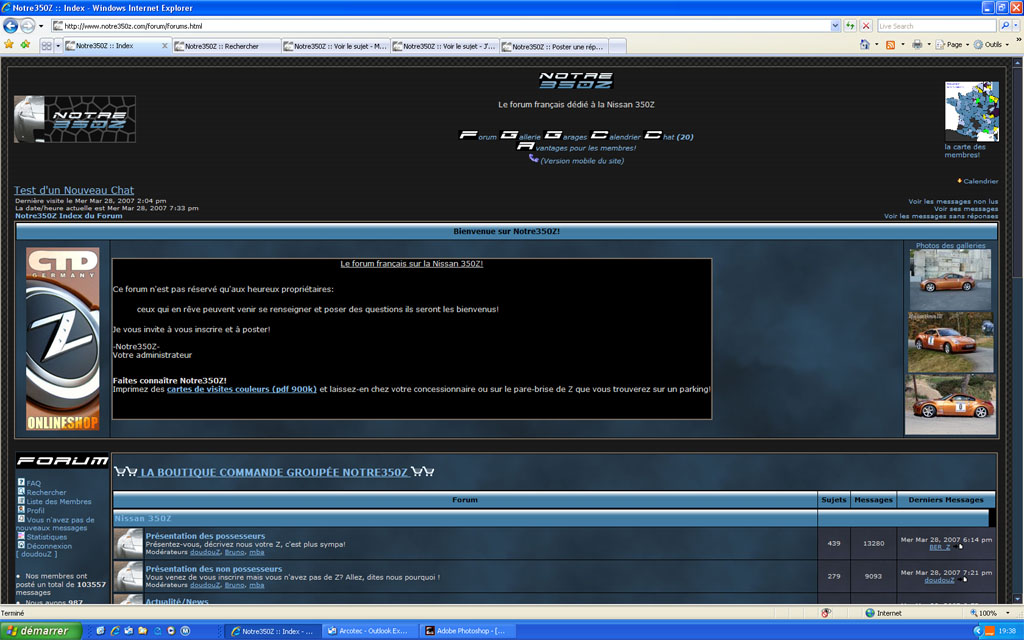1024x640 pixels.
Task: Click the browser Back button
Action: click(11, 26)
